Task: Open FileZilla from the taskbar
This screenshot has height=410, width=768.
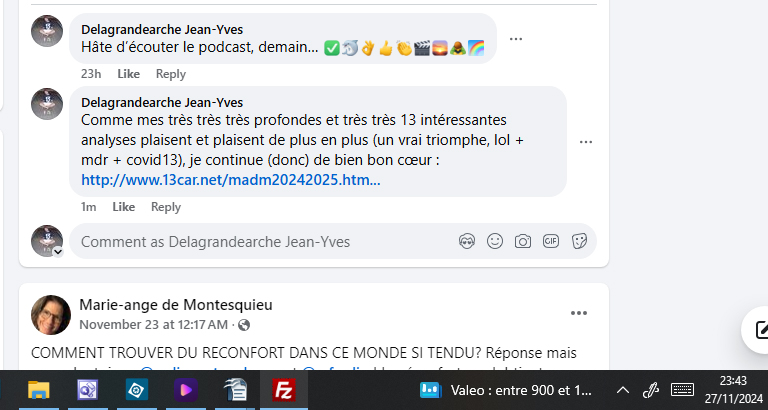Action: tap(284, 390)
